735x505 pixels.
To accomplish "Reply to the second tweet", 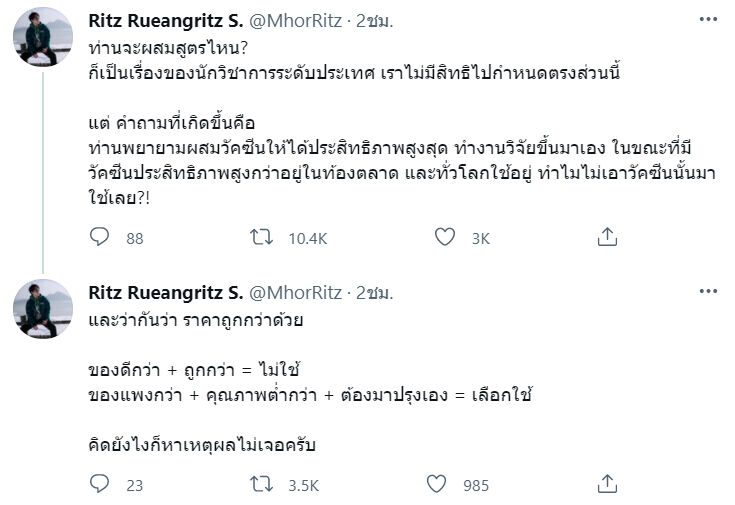I will (x=99, y=484).
